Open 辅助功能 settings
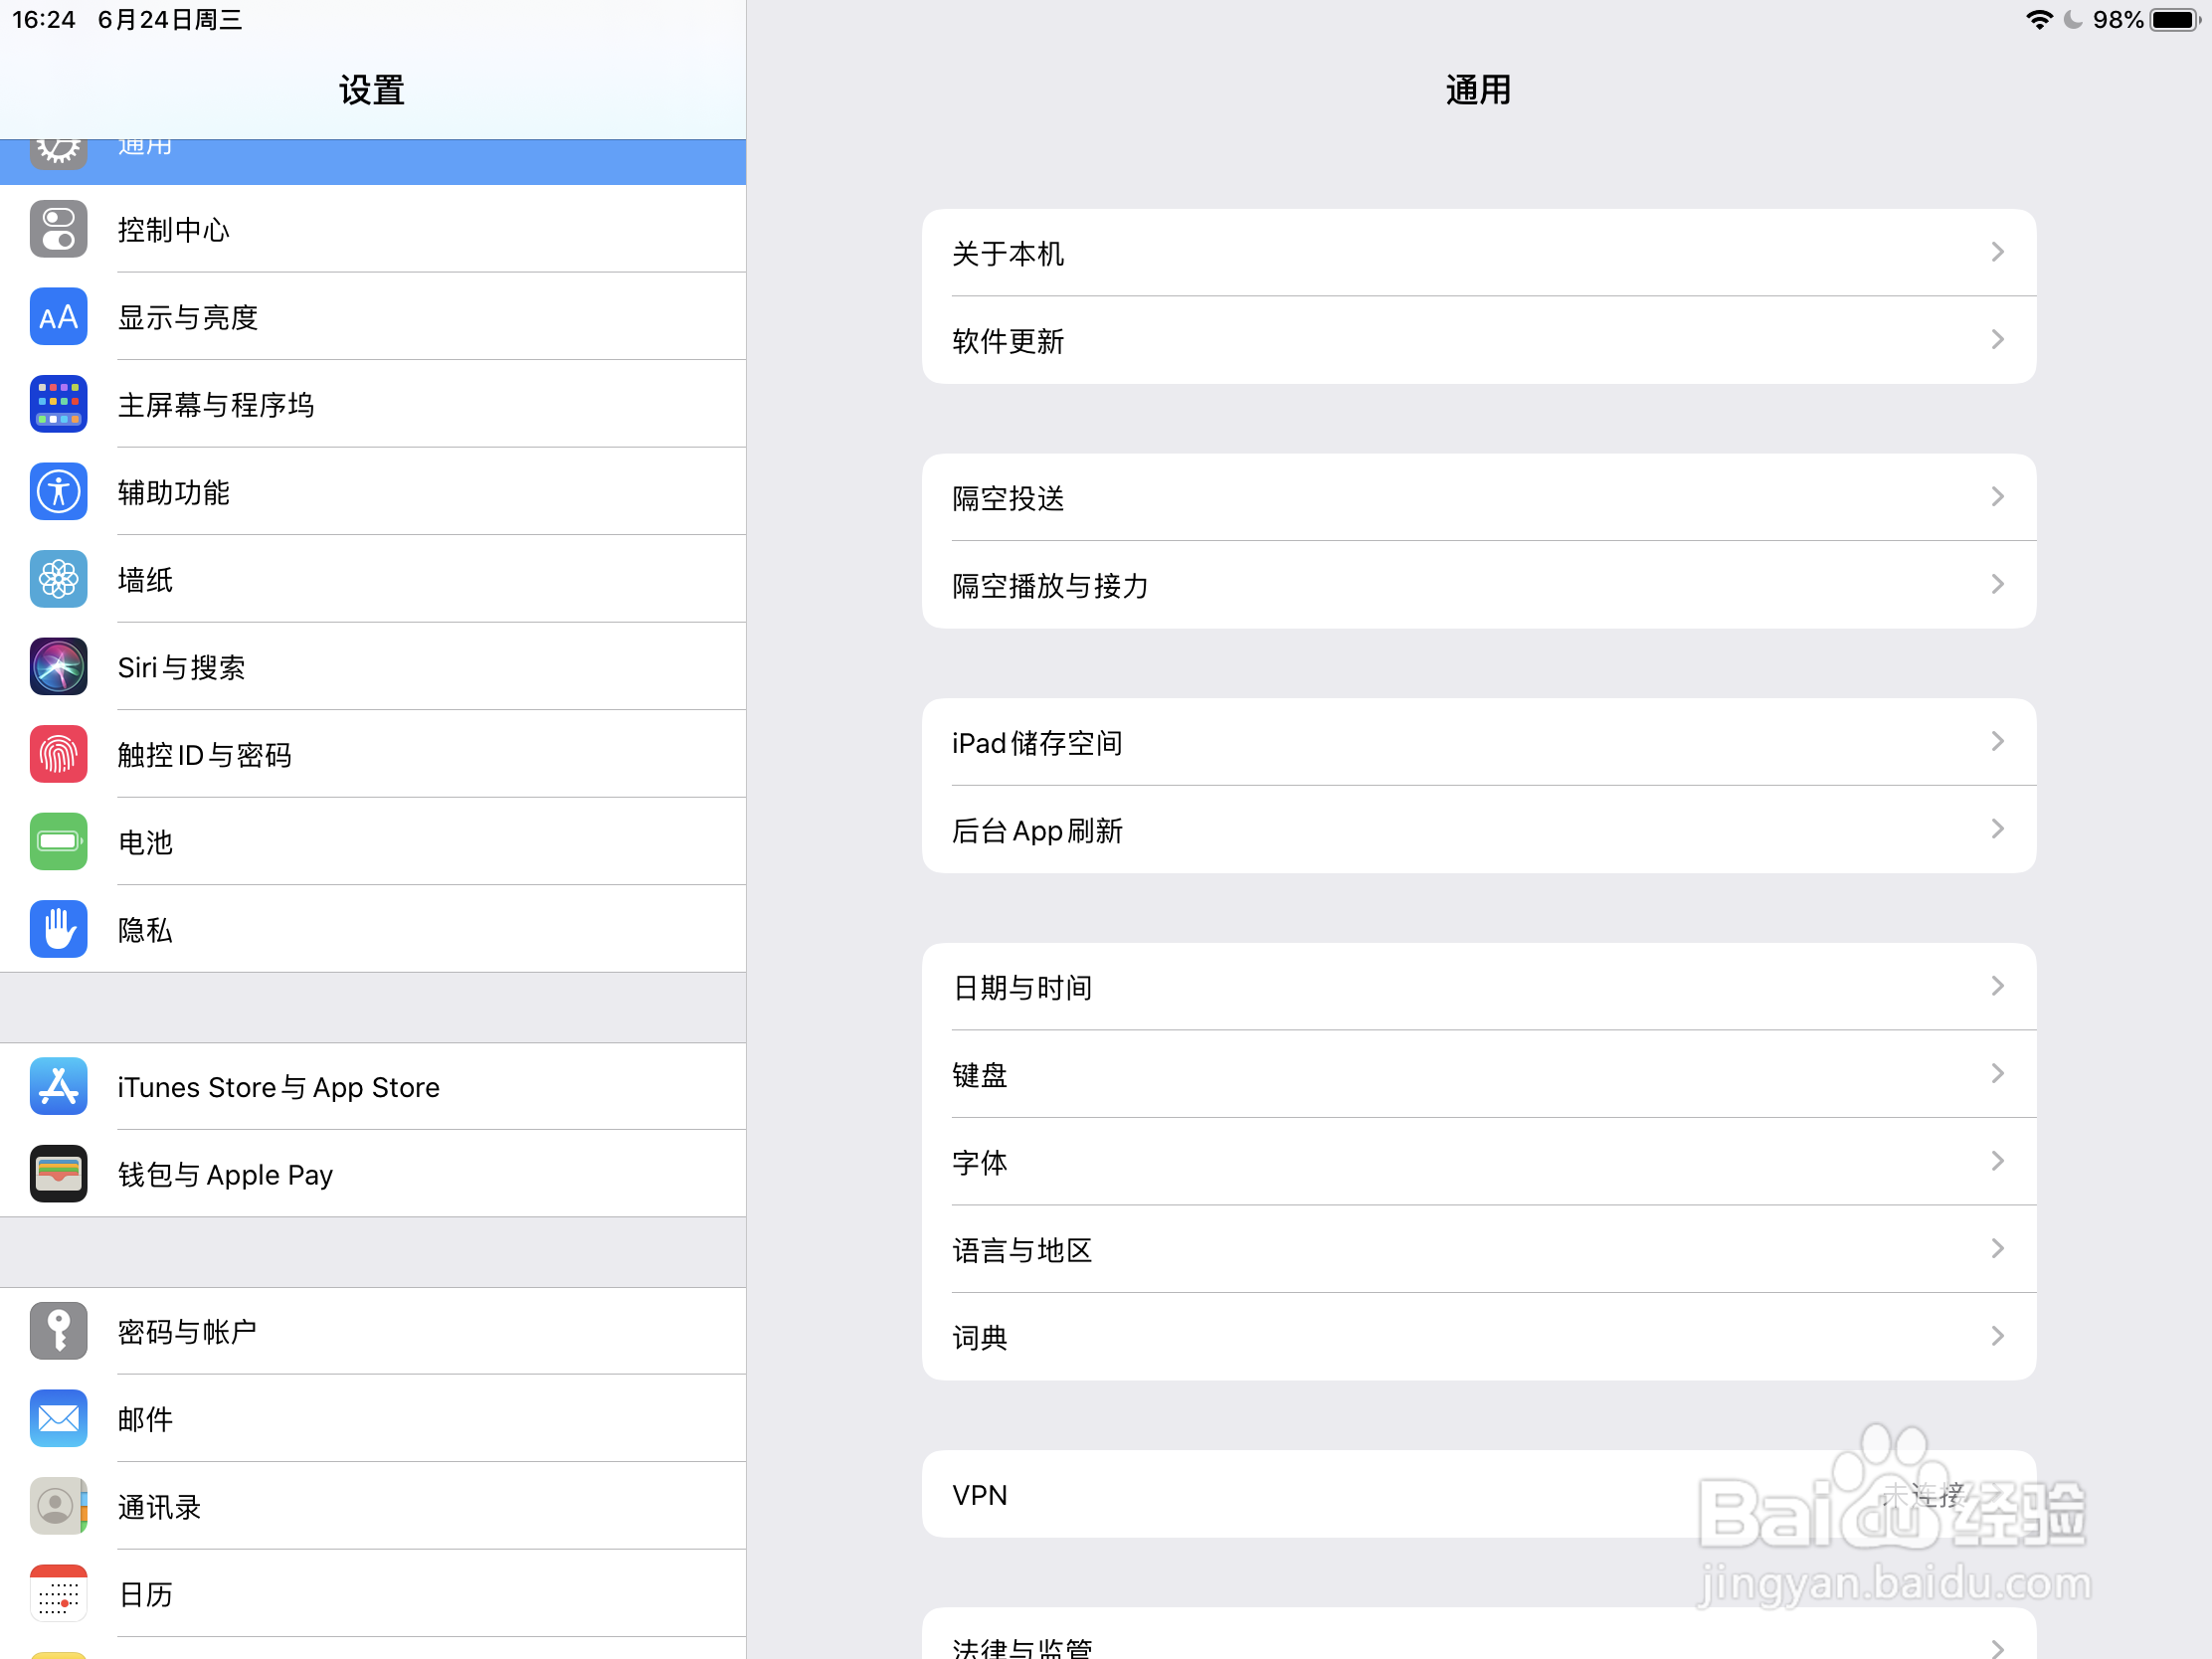Screen dimensions: 2212x1659 coord(373,492)
